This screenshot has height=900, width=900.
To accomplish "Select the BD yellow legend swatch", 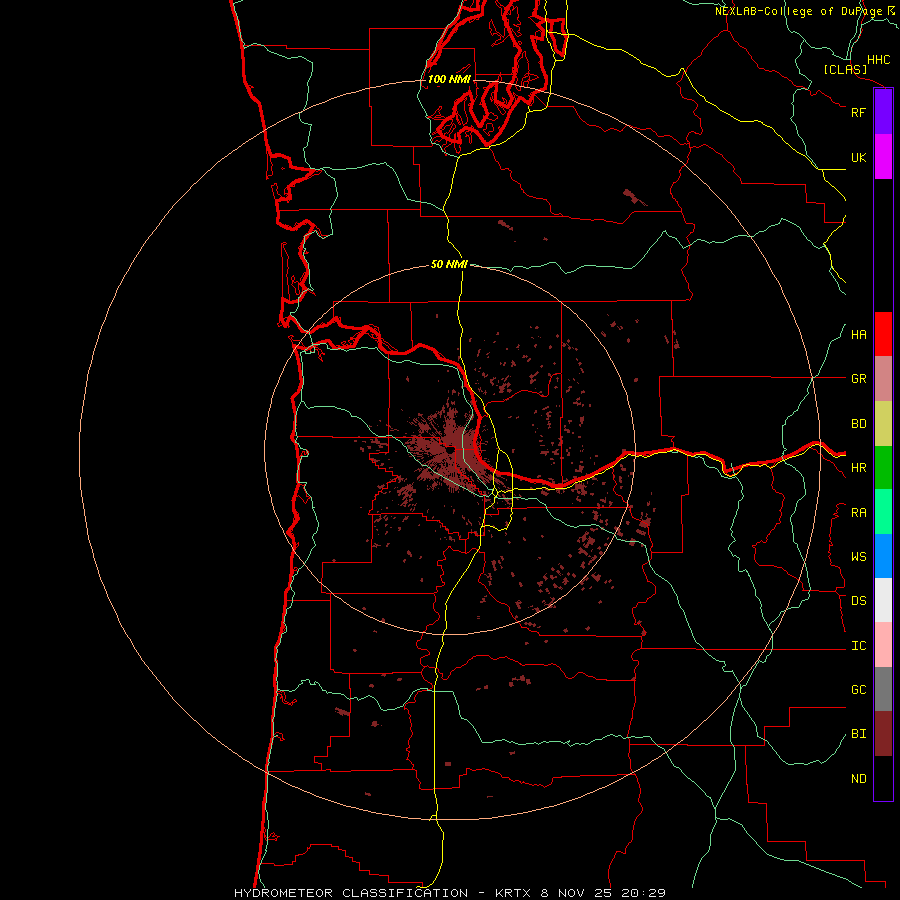I will pyautogui.click(x=883, y=424).
